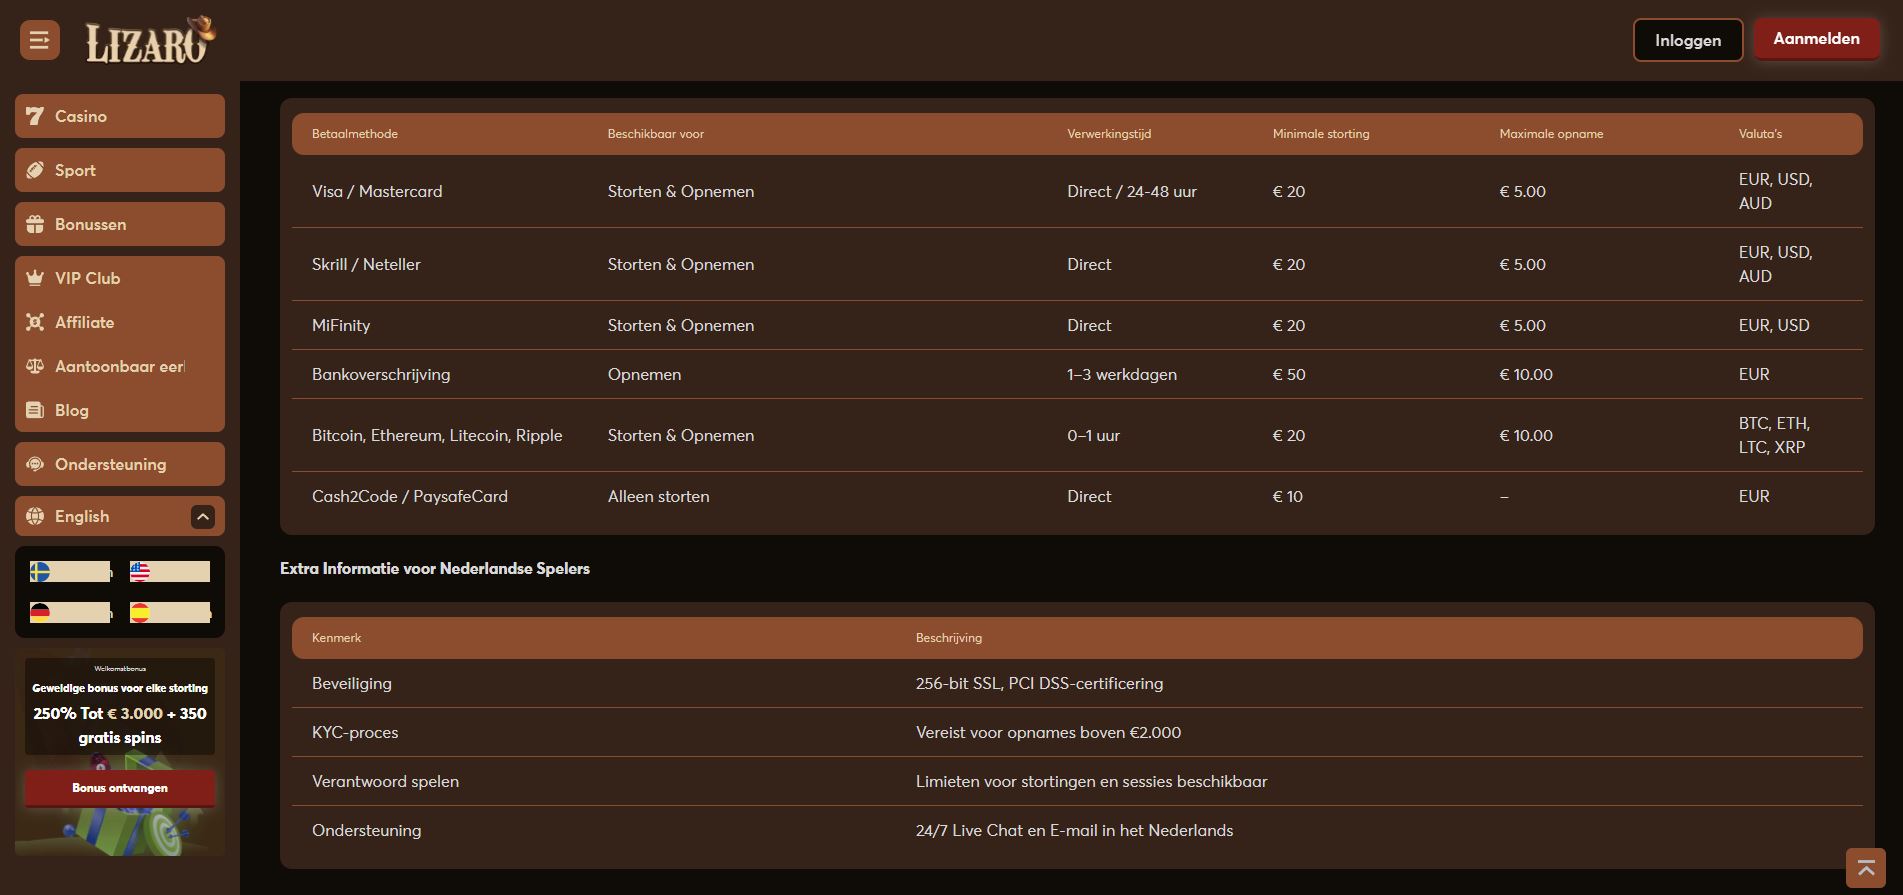Open the Sport section in sidebar
The image size is (1903, 895).
point(120,170)
